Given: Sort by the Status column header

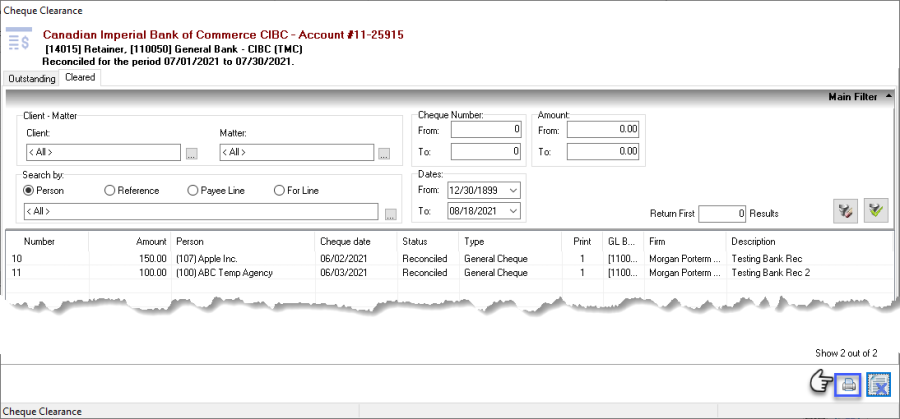Looking at the screenshot, I should 428,242.
